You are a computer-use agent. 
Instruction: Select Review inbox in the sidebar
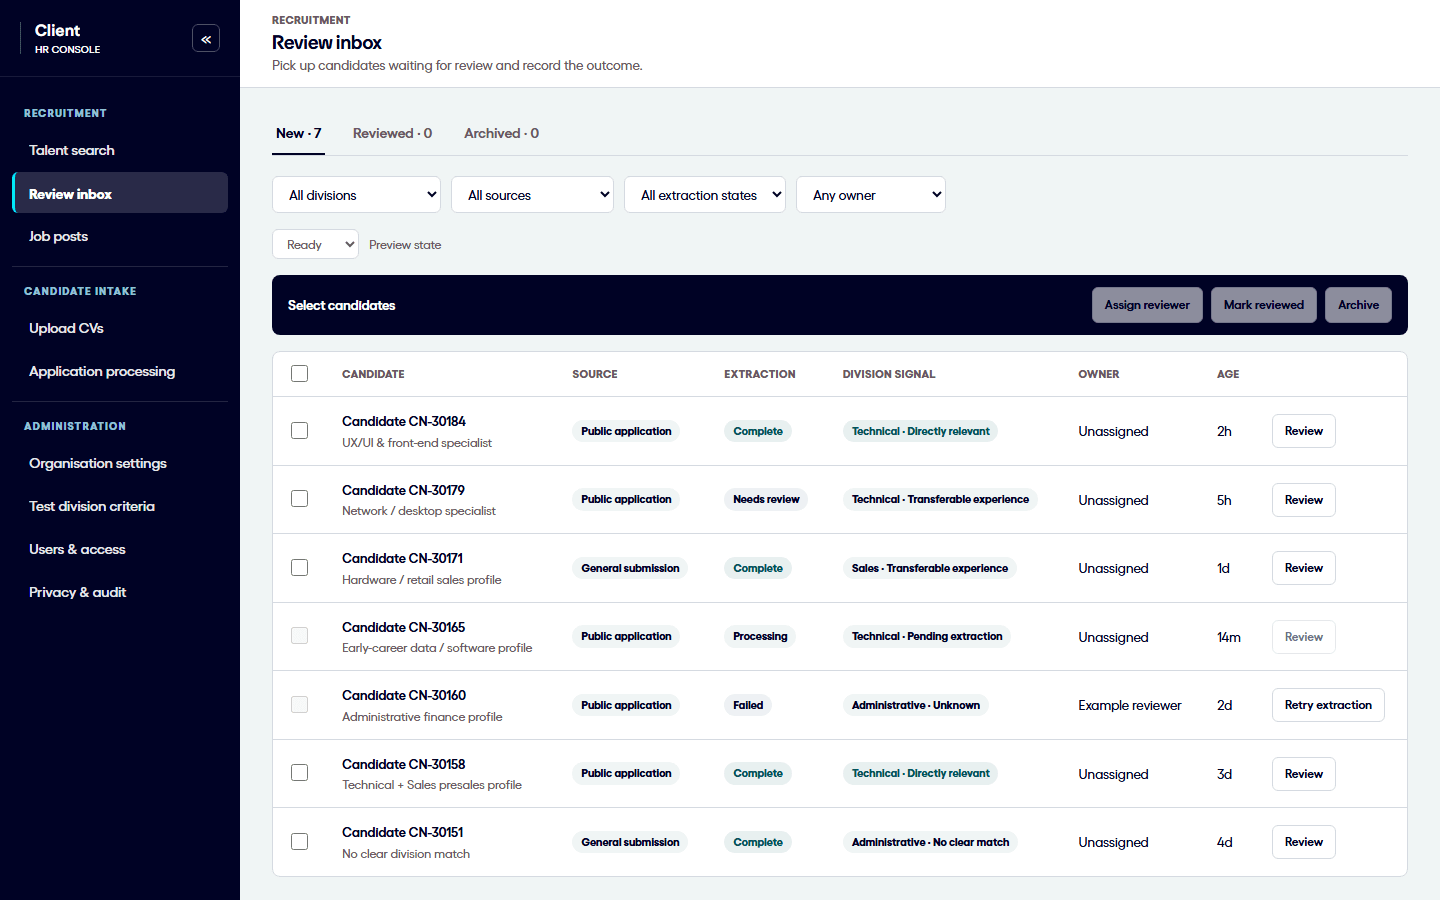[120, 193]
